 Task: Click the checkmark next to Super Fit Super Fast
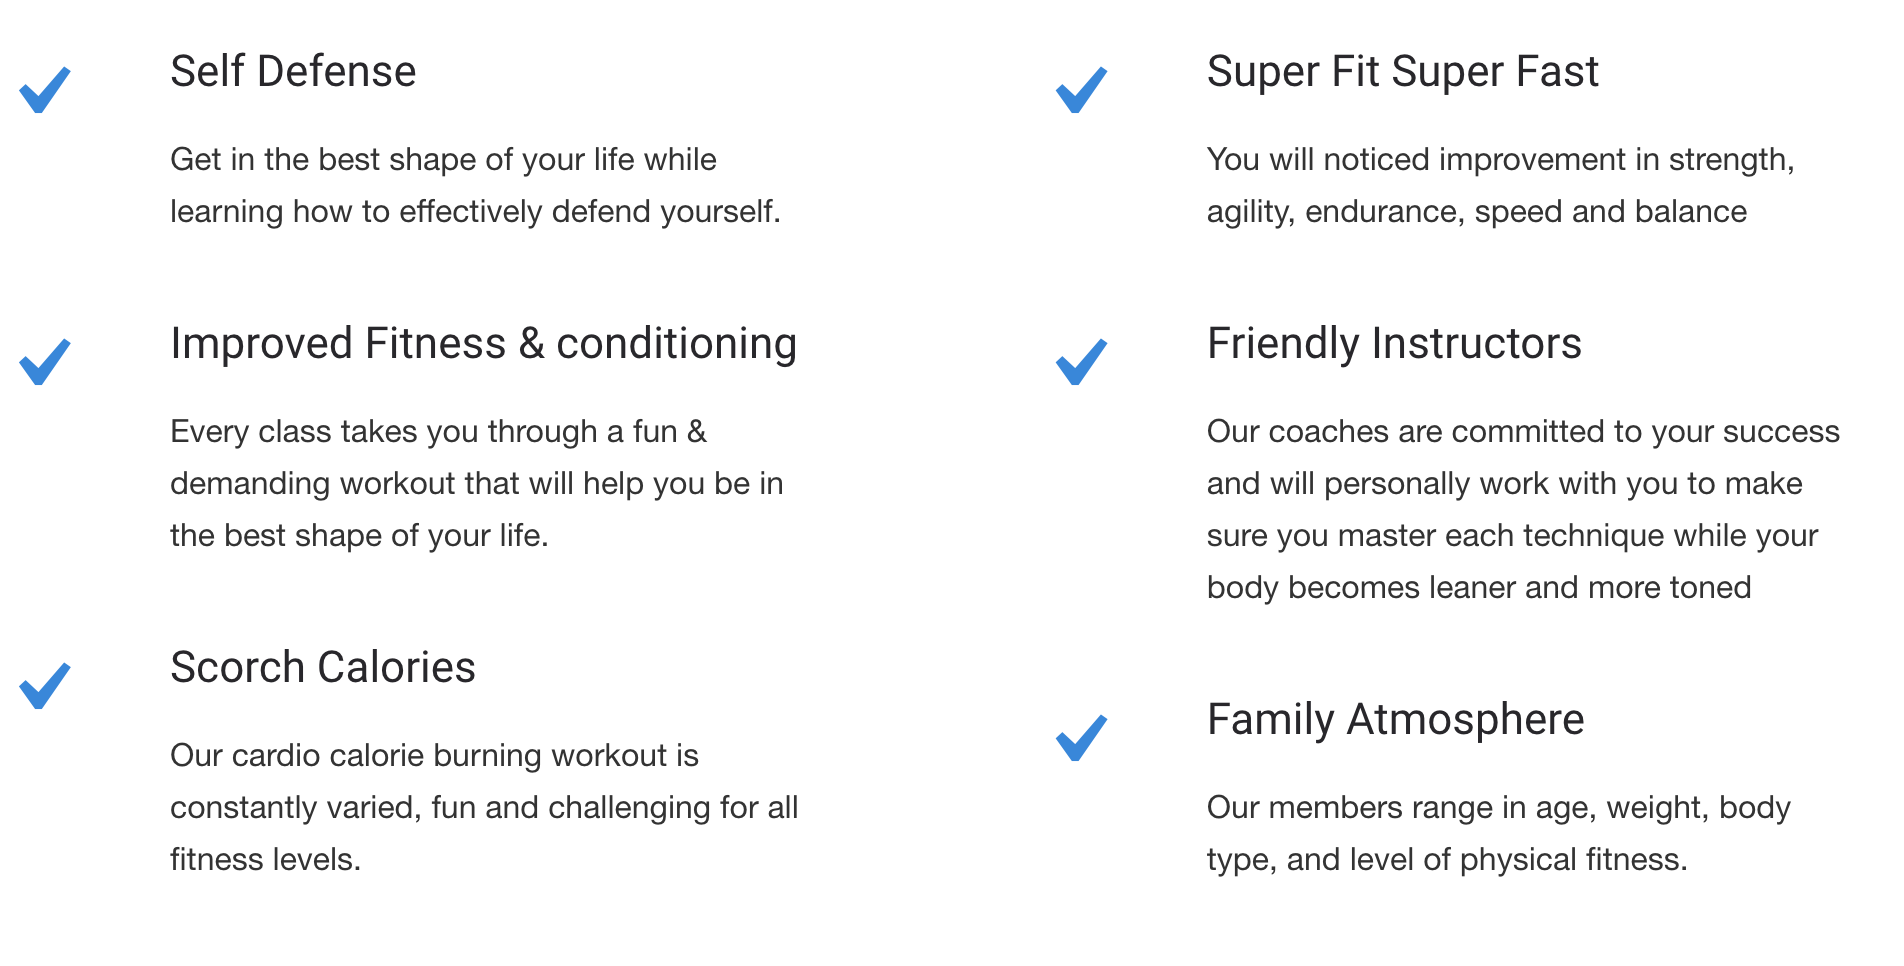[1082, 91]
